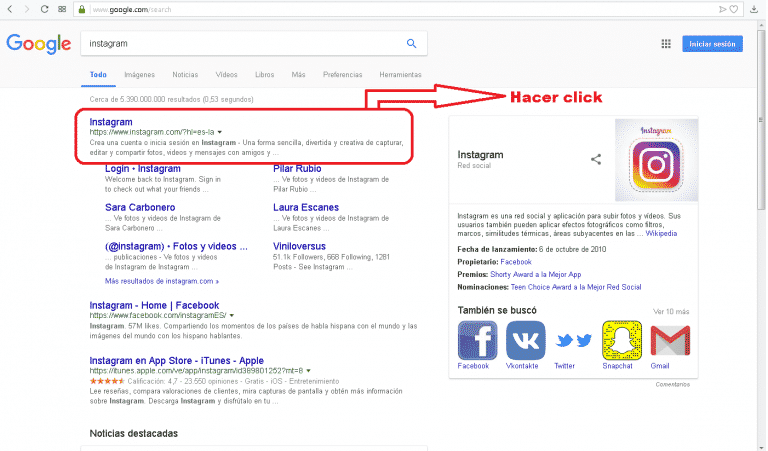The height and width of the screenshot is (451, 768).
Task: Open the Instagram first search result link
Action: 110,122
